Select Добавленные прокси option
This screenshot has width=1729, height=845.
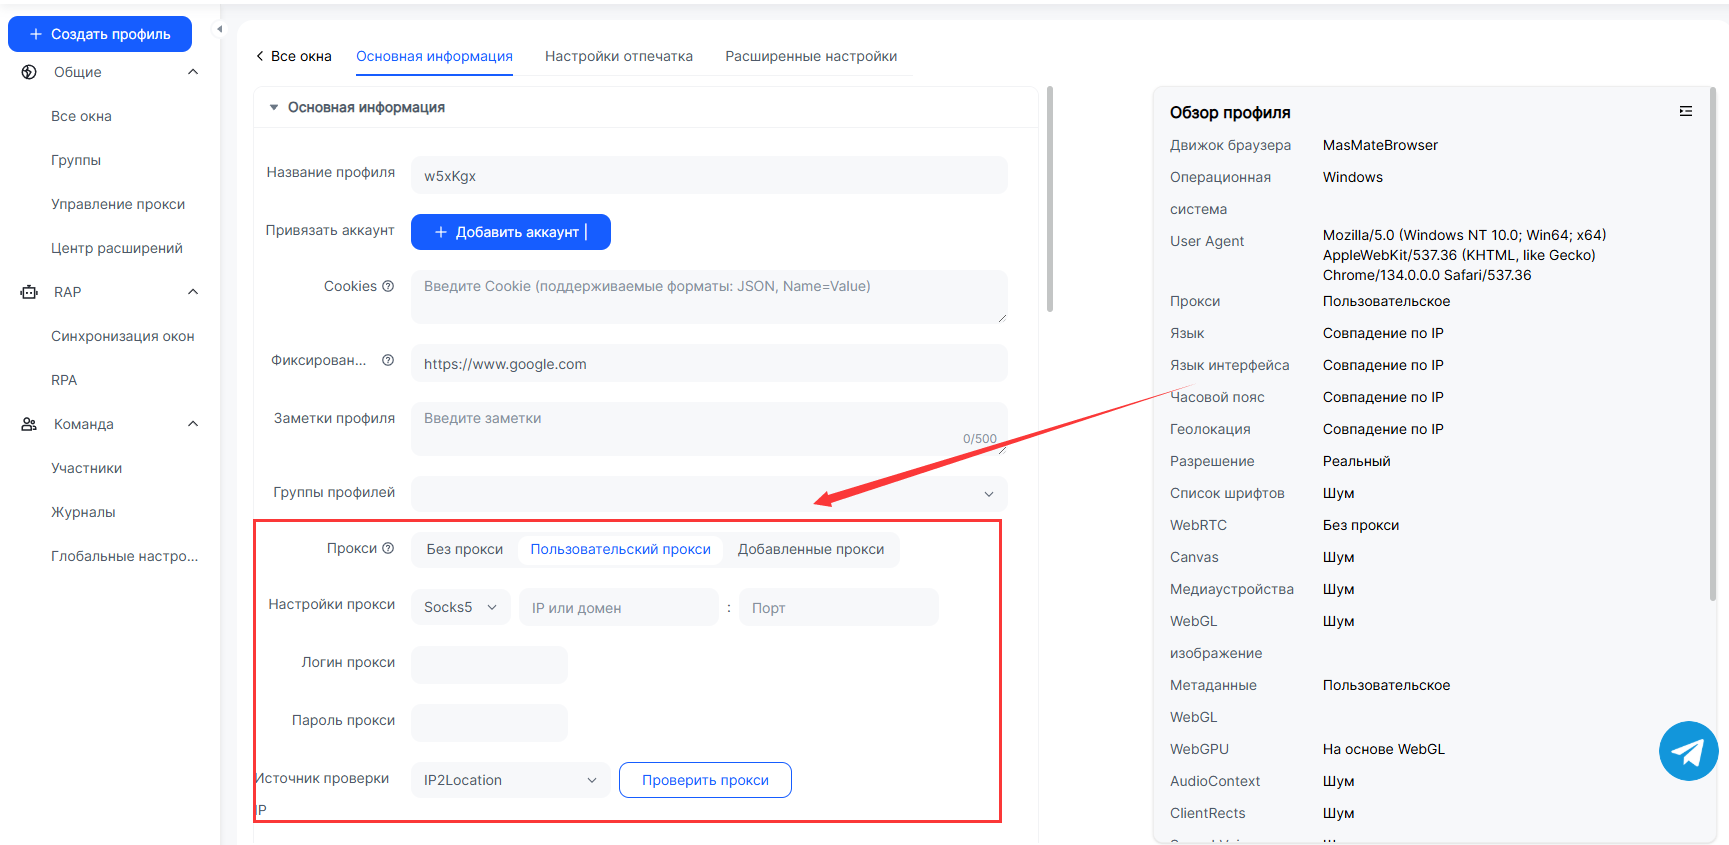(810, 549)
